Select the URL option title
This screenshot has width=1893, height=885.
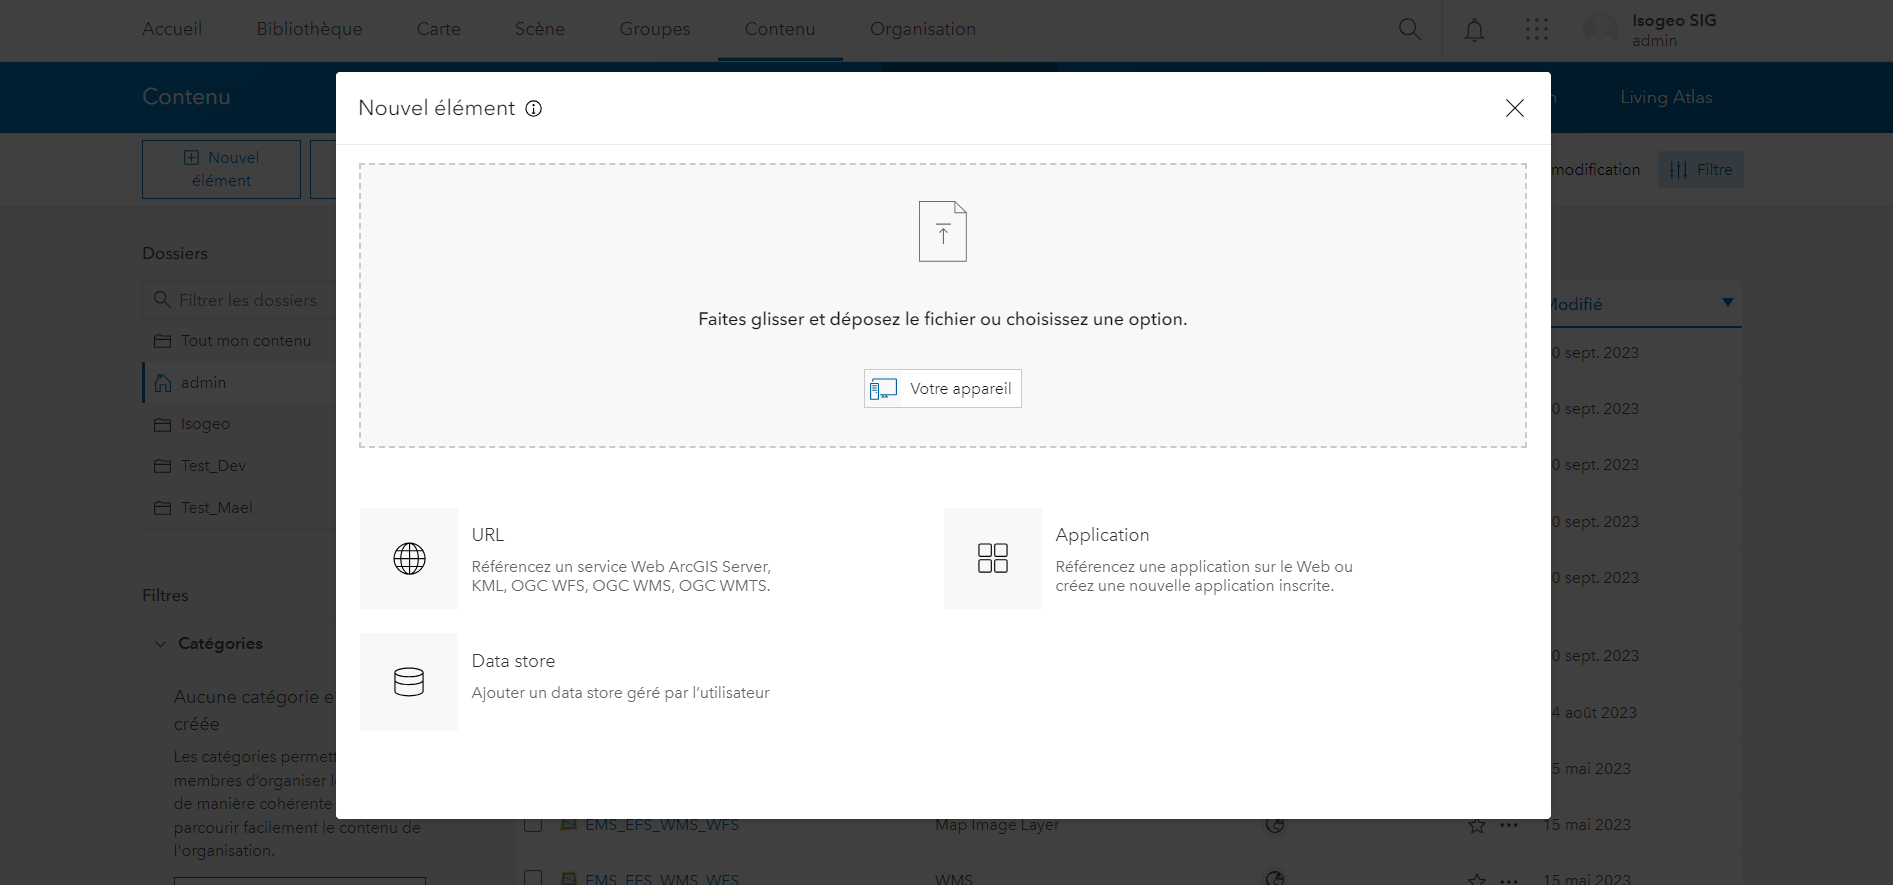click(x=488, y=535)
